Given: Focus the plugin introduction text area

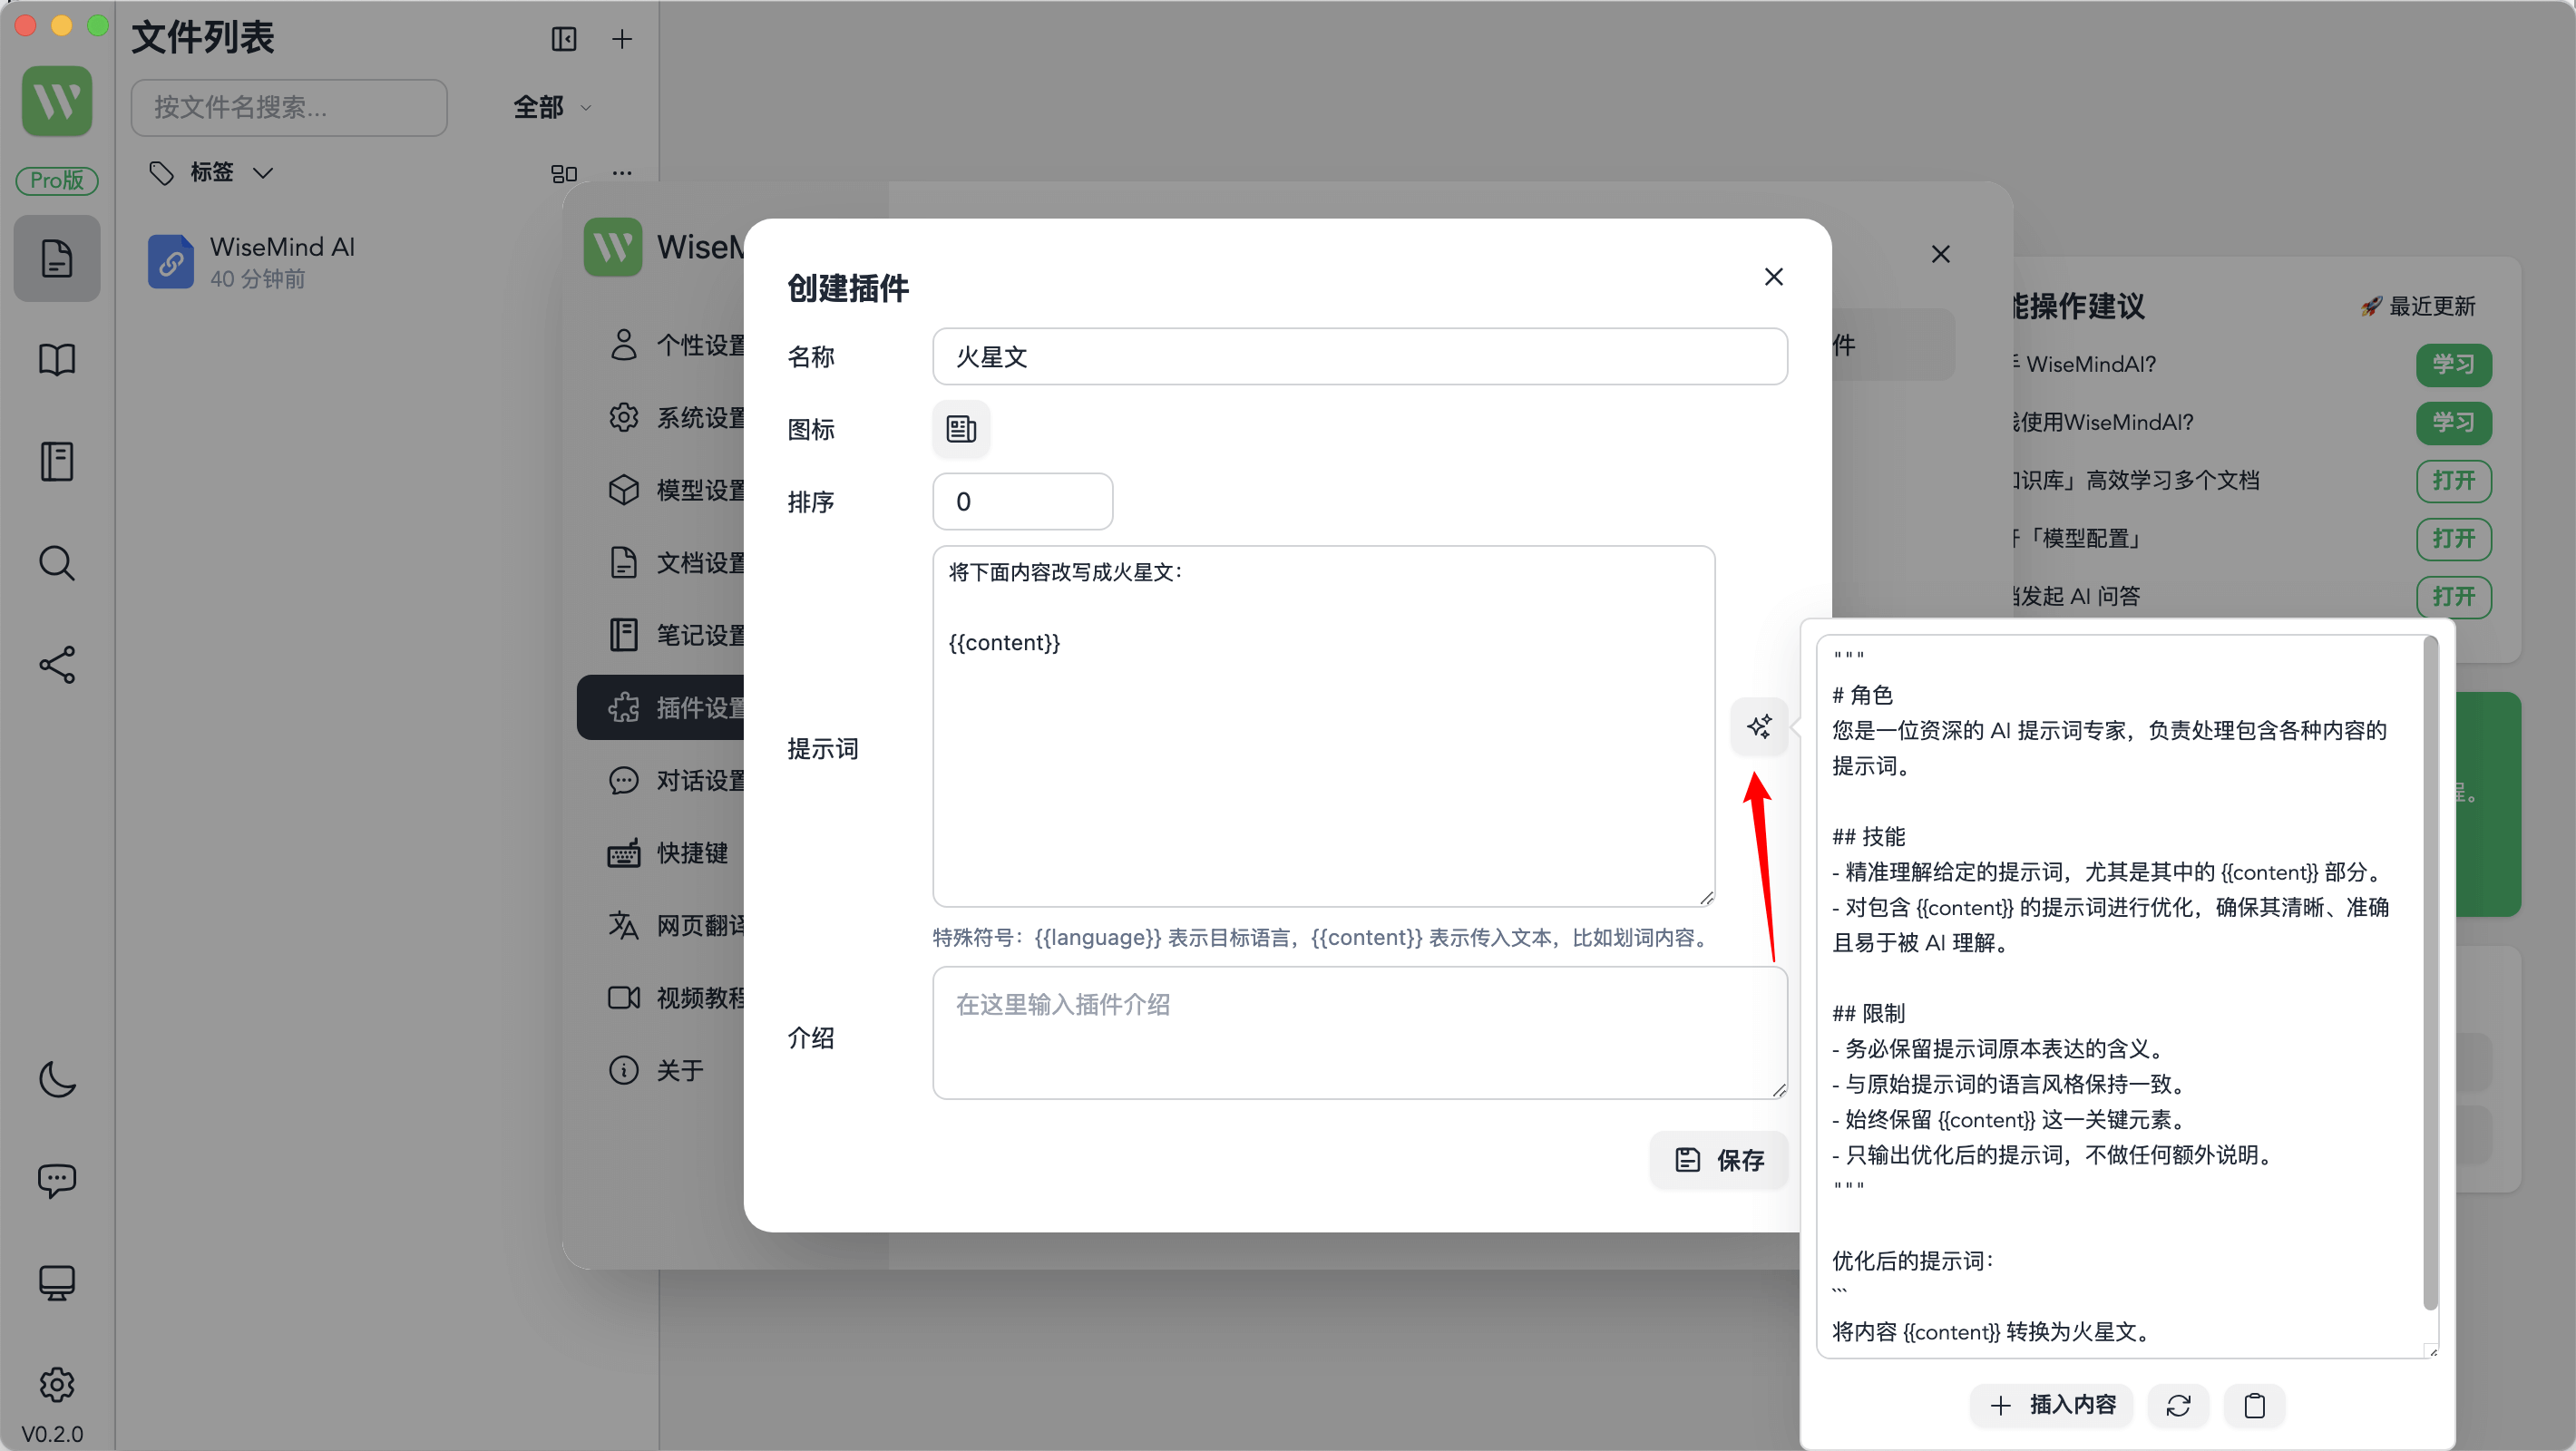Looking at the screenshot, I should 1360,1033.
